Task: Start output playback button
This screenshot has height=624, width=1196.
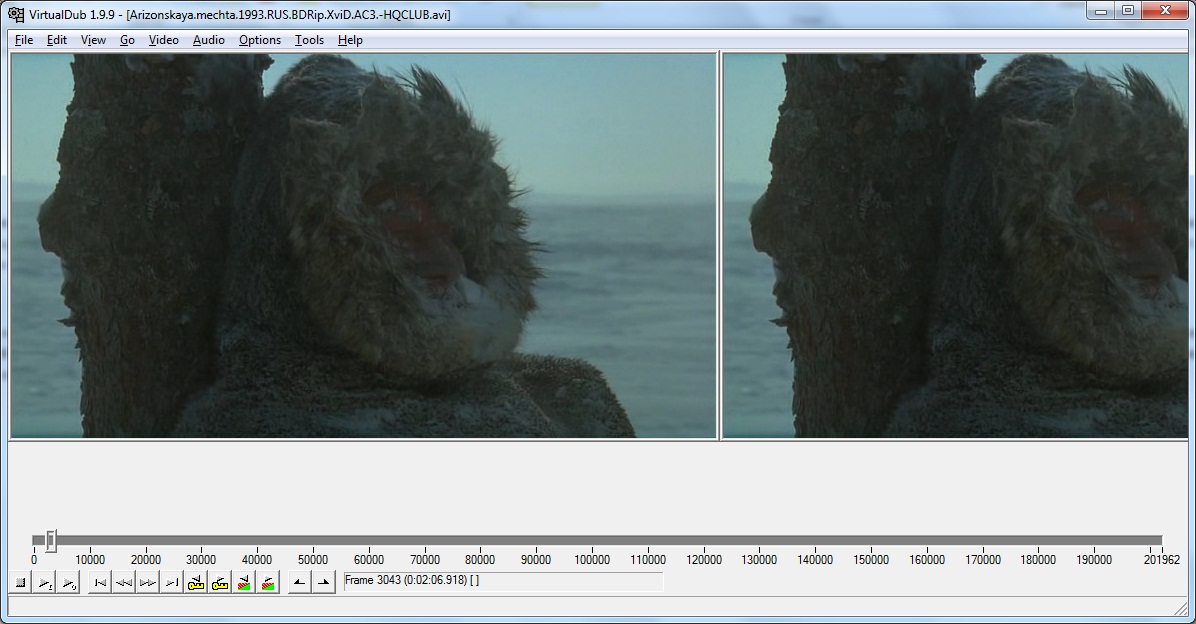Action: coord(69,583)
